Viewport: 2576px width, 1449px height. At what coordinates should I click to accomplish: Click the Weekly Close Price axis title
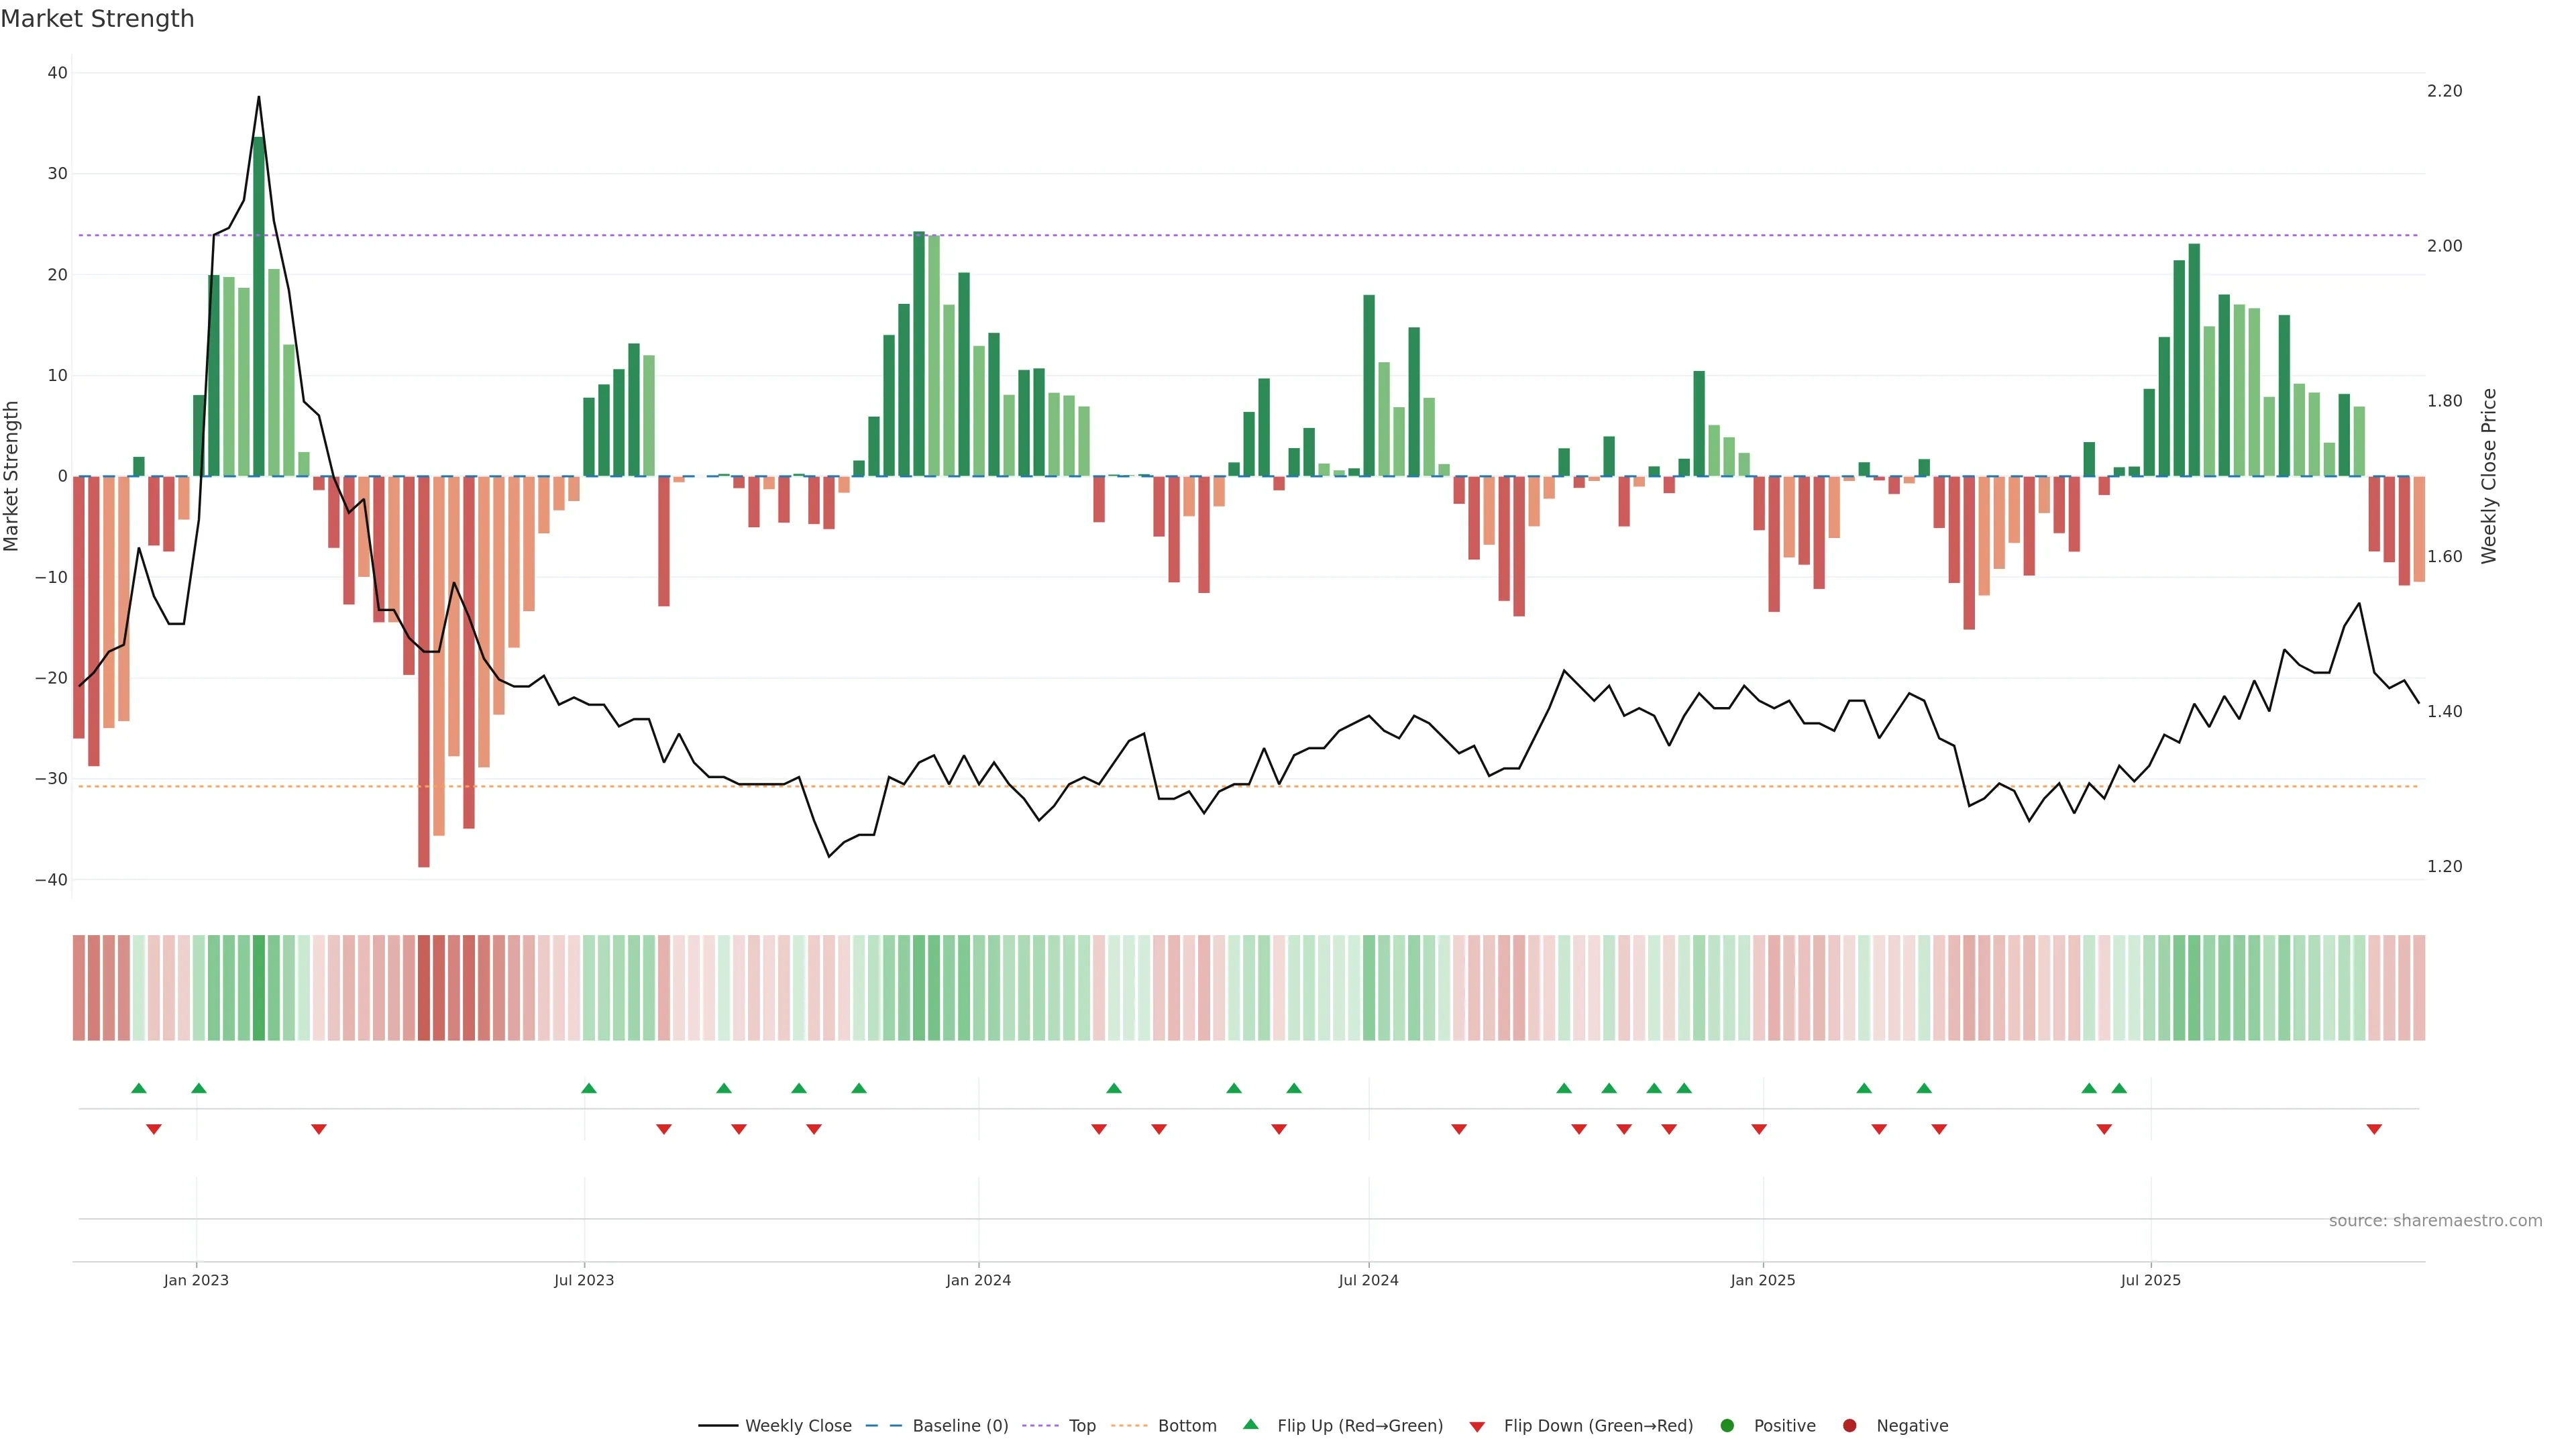click(2489, 476)
